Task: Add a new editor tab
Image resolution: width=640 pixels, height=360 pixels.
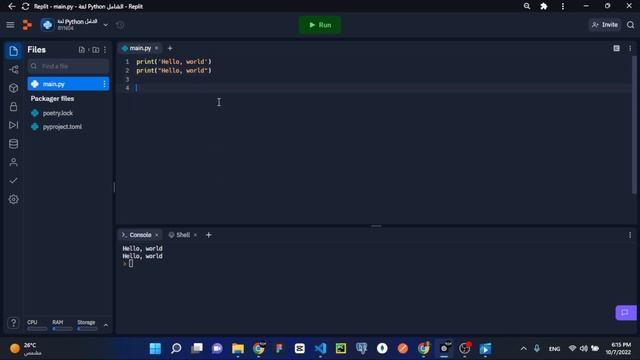Action: (170, 48)
